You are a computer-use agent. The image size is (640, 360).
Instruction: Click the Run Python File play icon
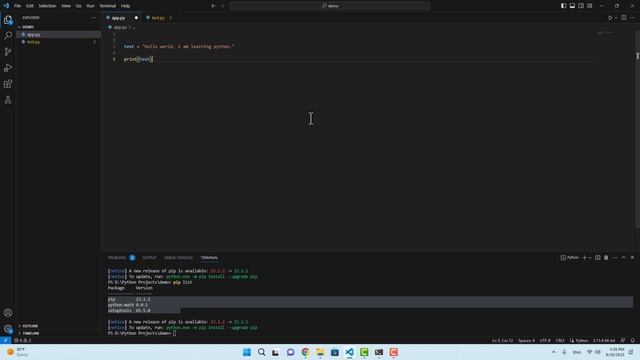coord(610,18)
